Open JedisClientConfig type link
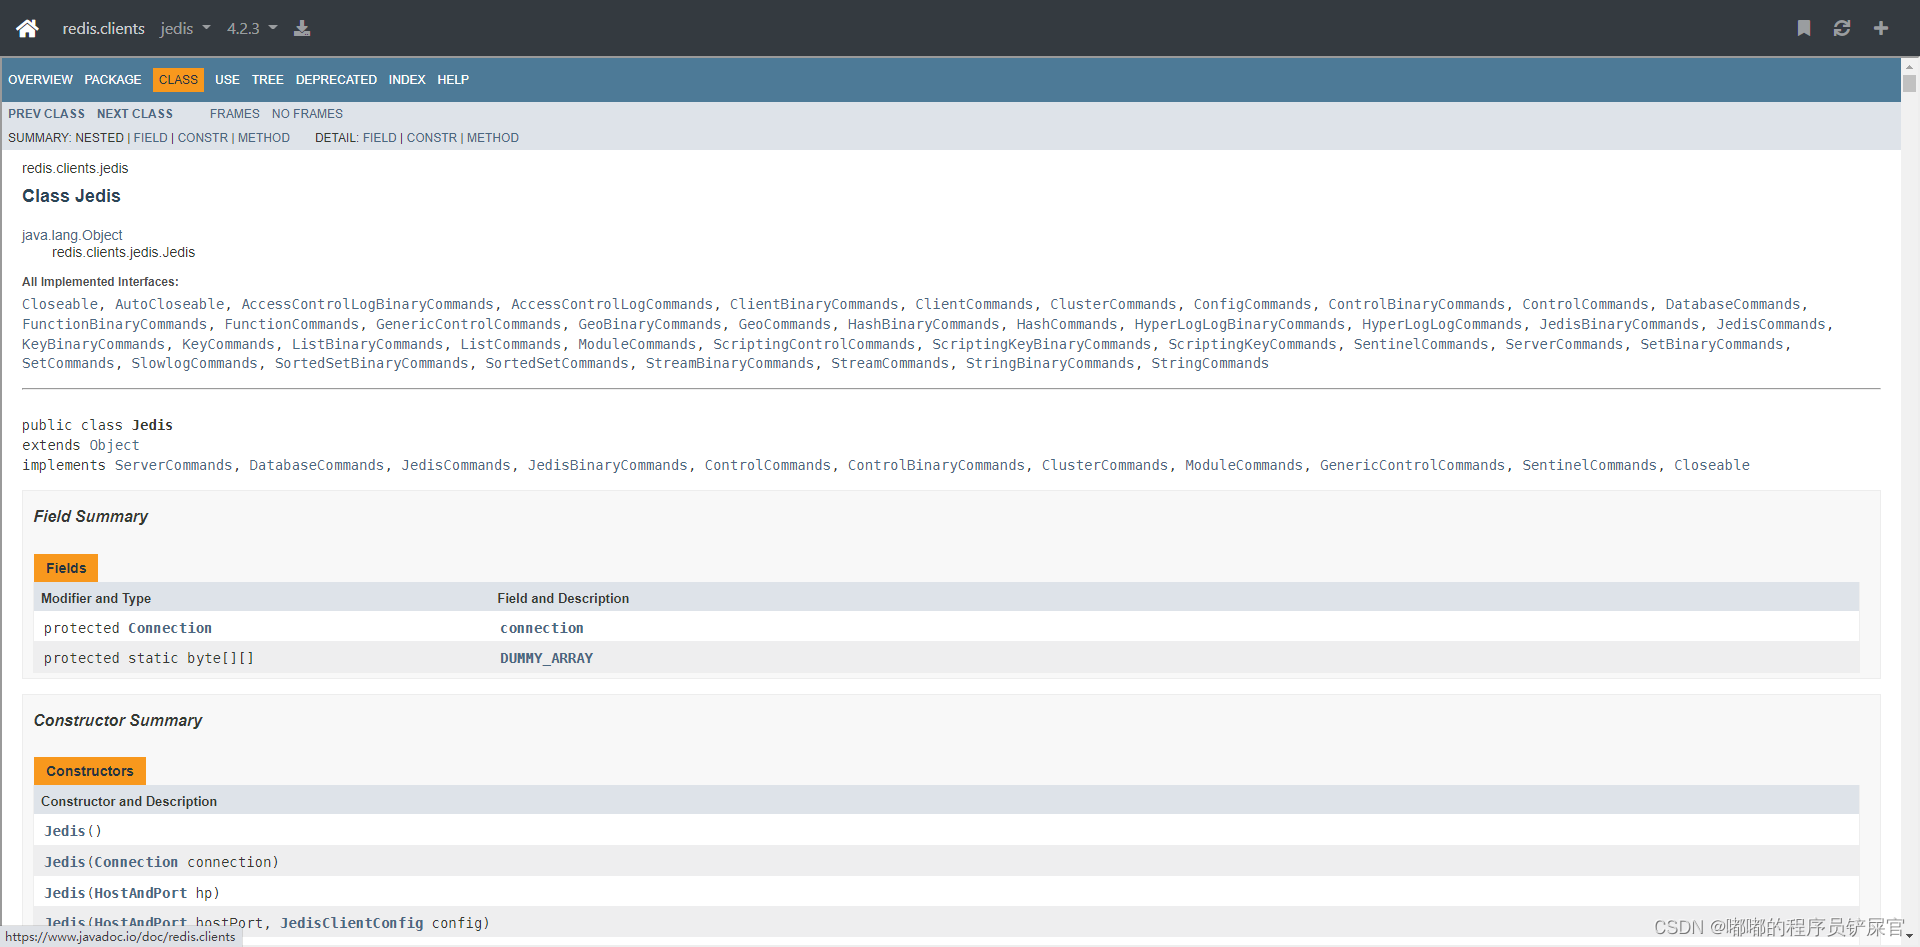 351,924
